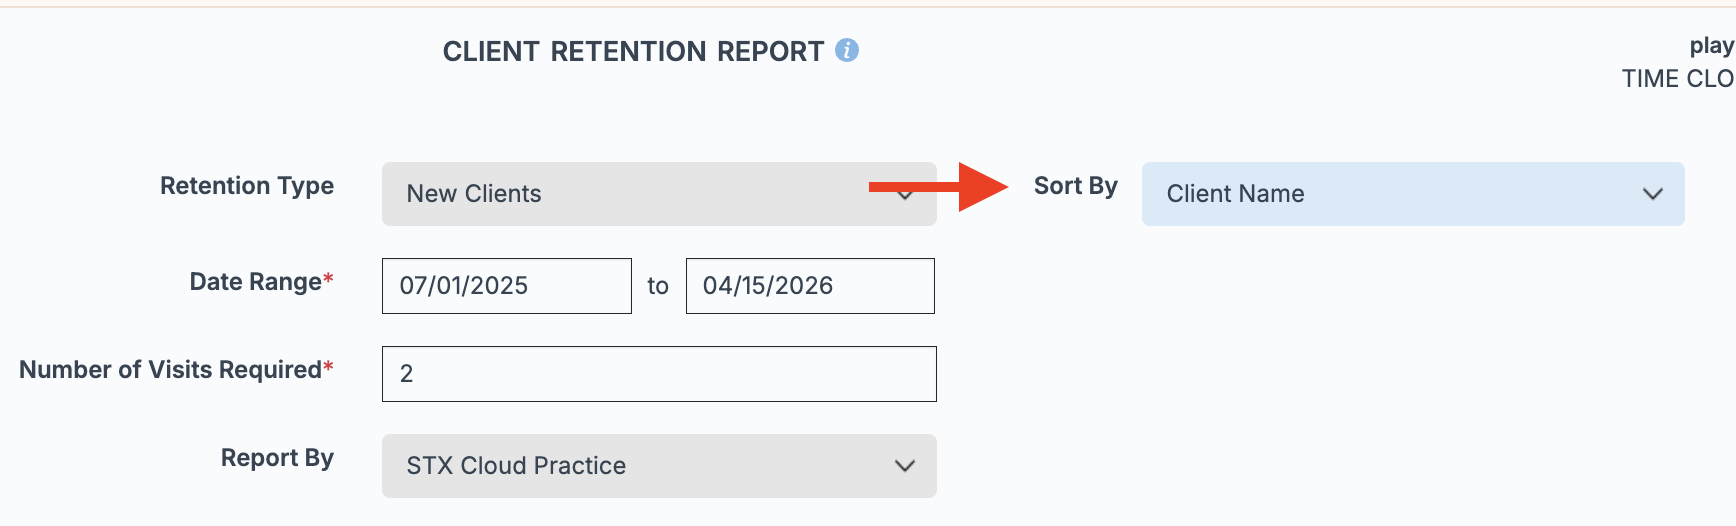Click the start date field showing 07/01/2025
Image resolution: width=1736 pixels, height=526 pixels.
click(506, 286)
